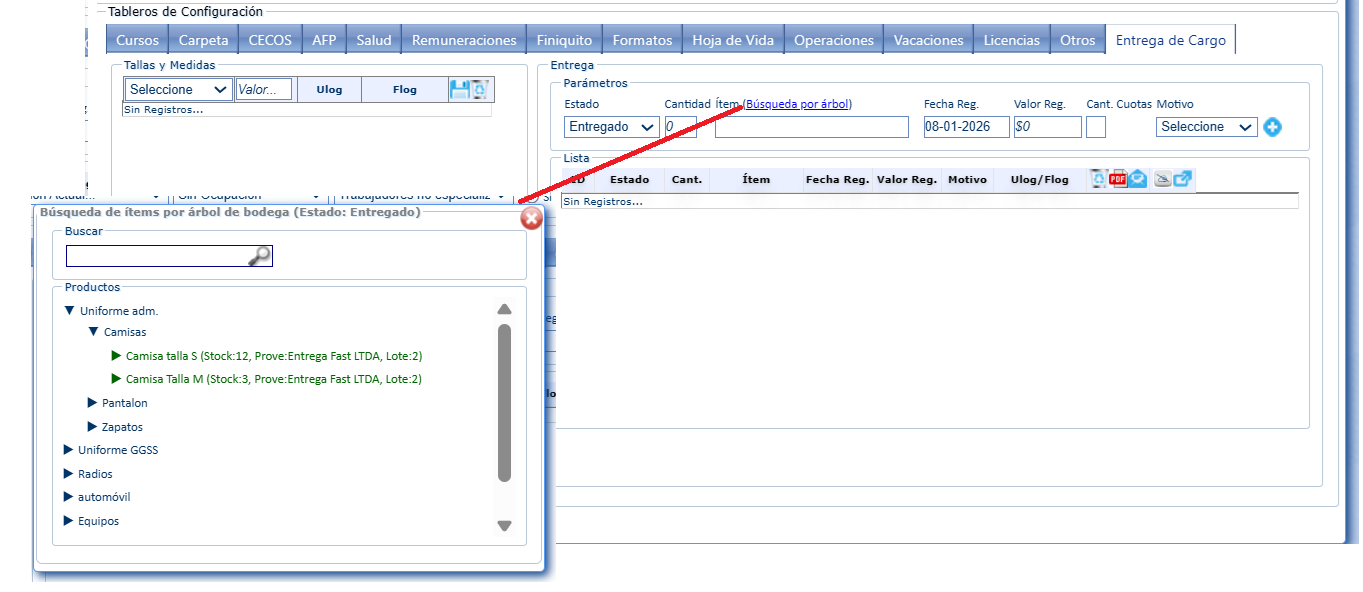
Task: Click the blue external link icon
Action: tap(1183, 179)
